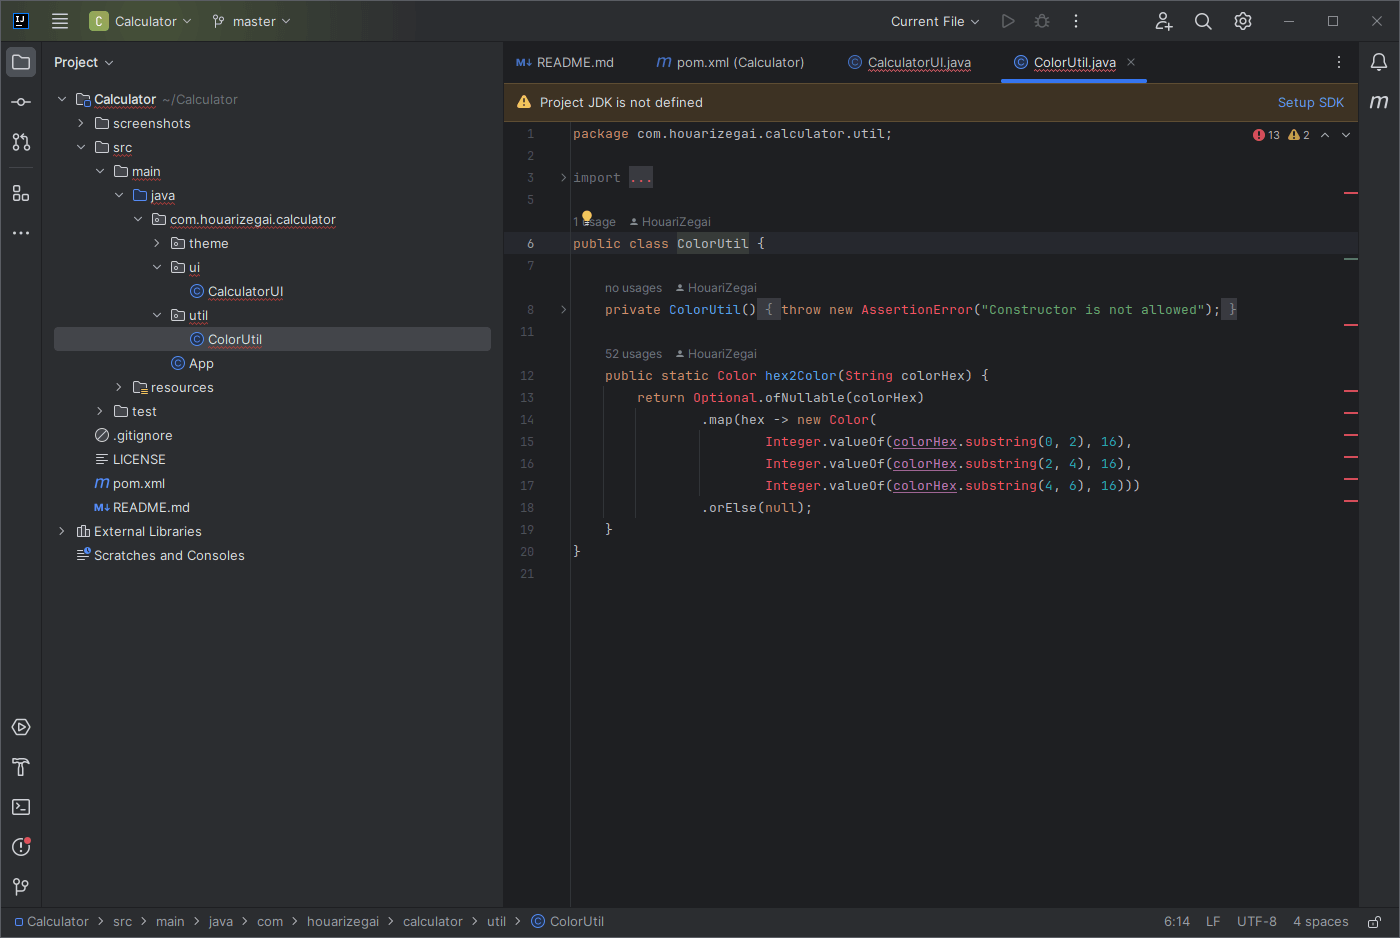Open the Structure tool window icon
The height and width of the screenshot is (938, 1400).
click(21, 193)
